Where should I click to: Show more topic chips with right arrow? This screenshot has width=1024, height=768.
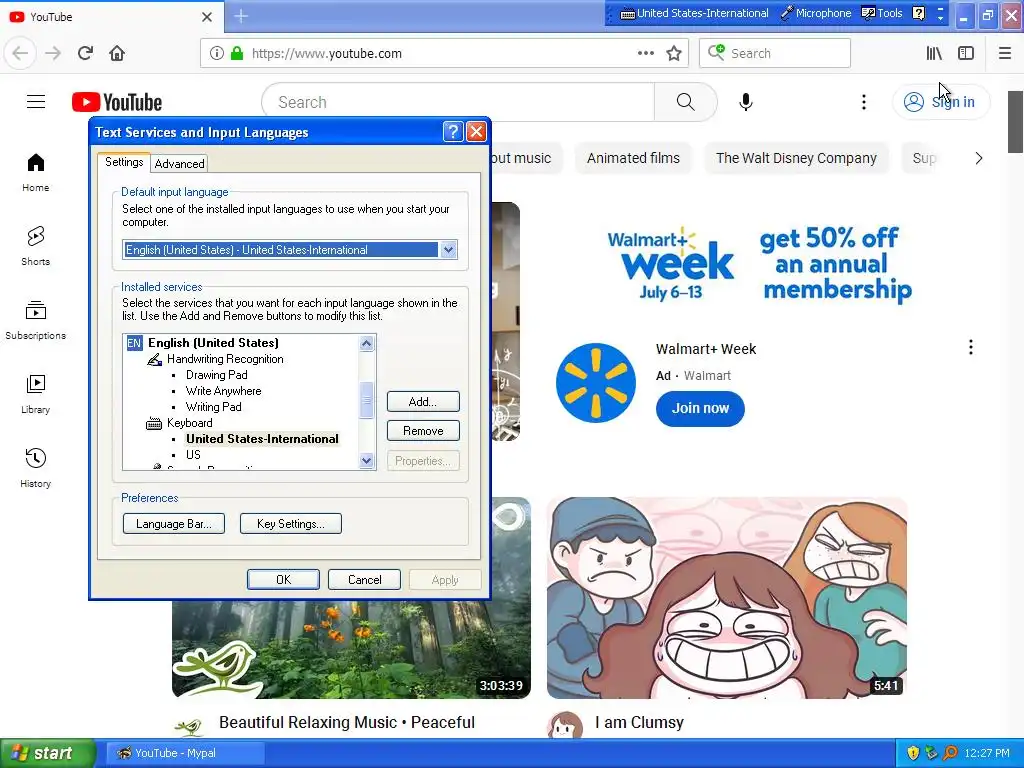pyautogui.click(x=978, y=158)
